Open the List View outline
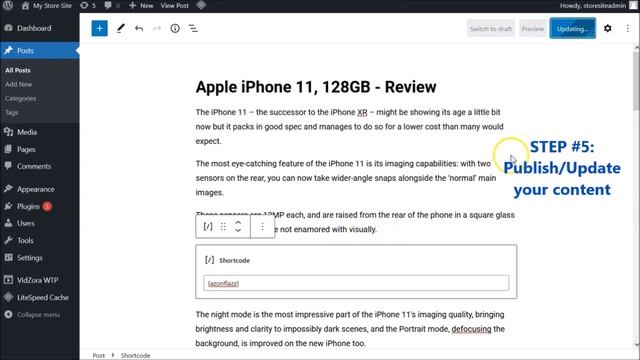The width and height of the screenshot is (640, 360). (x=193, y=28)
